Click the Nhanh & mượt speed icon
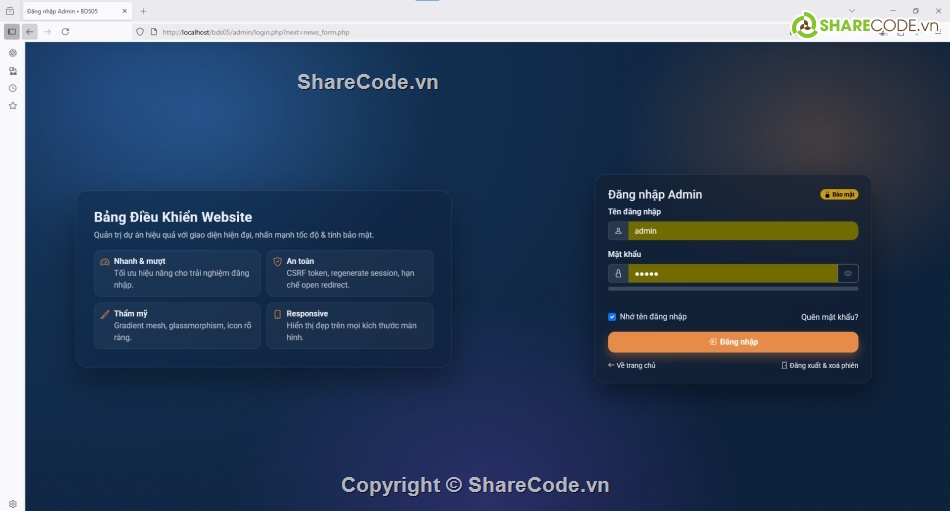950x511 pixels. pos(105,262)
